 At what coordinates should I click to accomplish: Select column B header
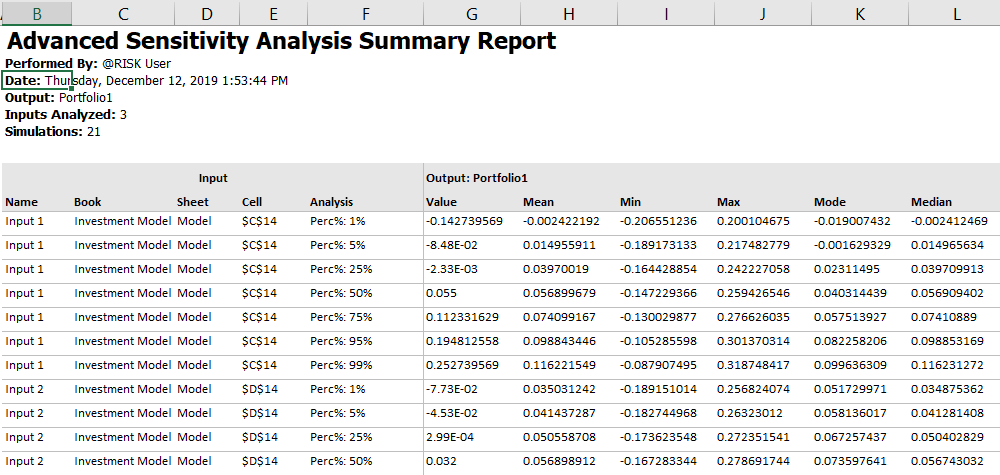tap(37, 13)
